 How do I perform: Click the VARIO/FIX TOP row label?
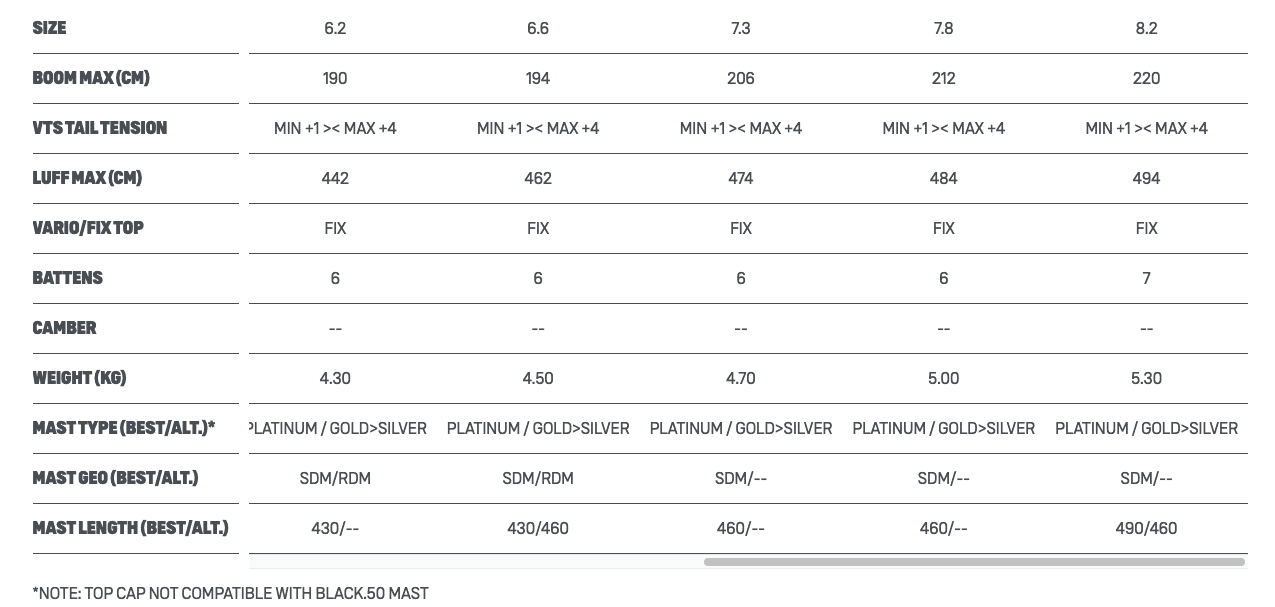coord(88,228)
